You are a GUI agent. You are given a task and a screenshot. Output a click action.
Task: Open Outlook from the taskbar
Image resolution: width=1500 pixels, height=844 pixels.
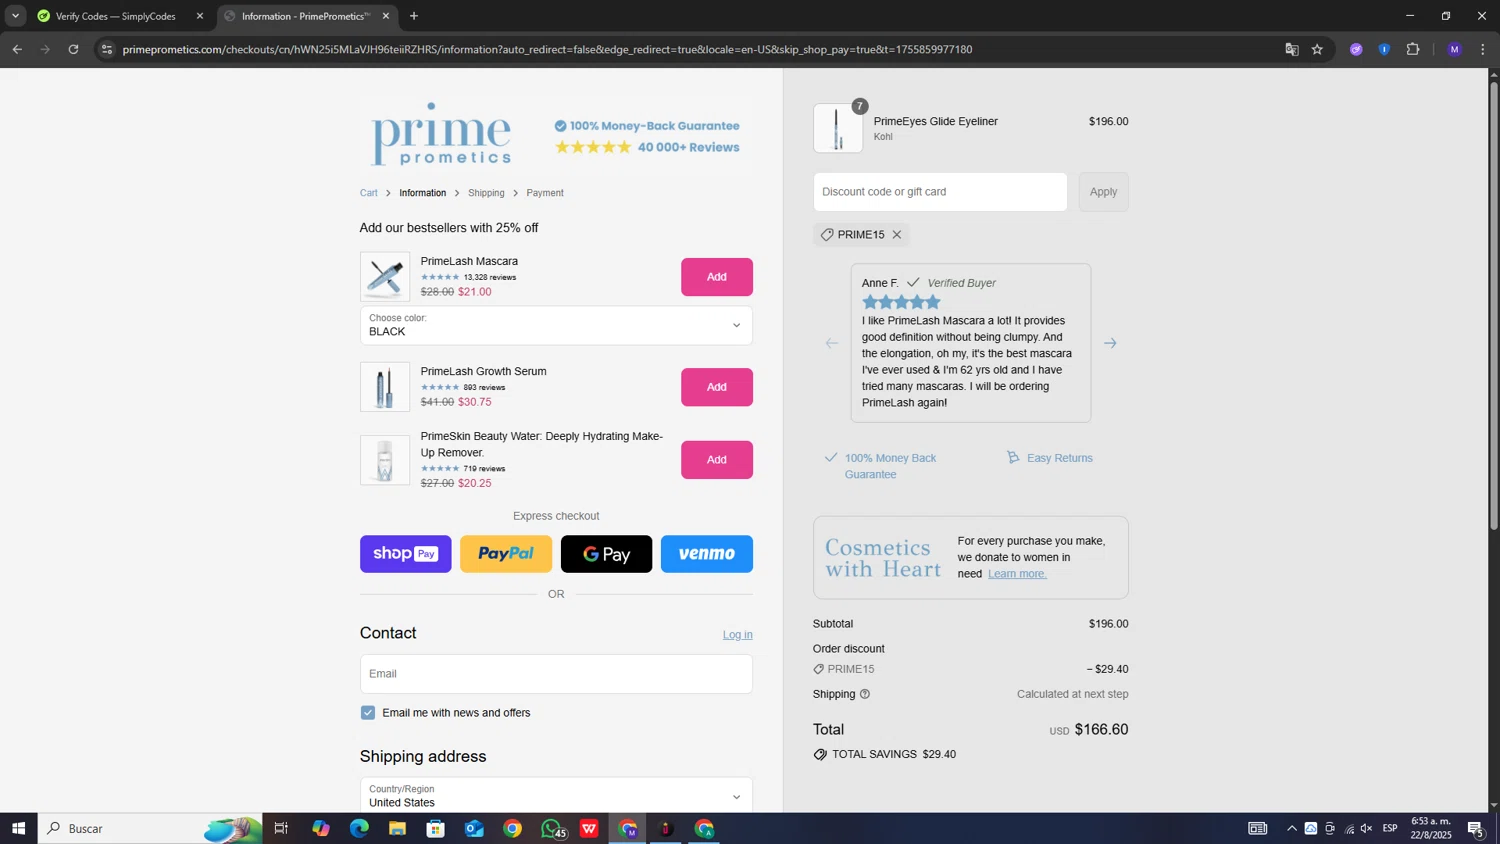pos(474,828)
